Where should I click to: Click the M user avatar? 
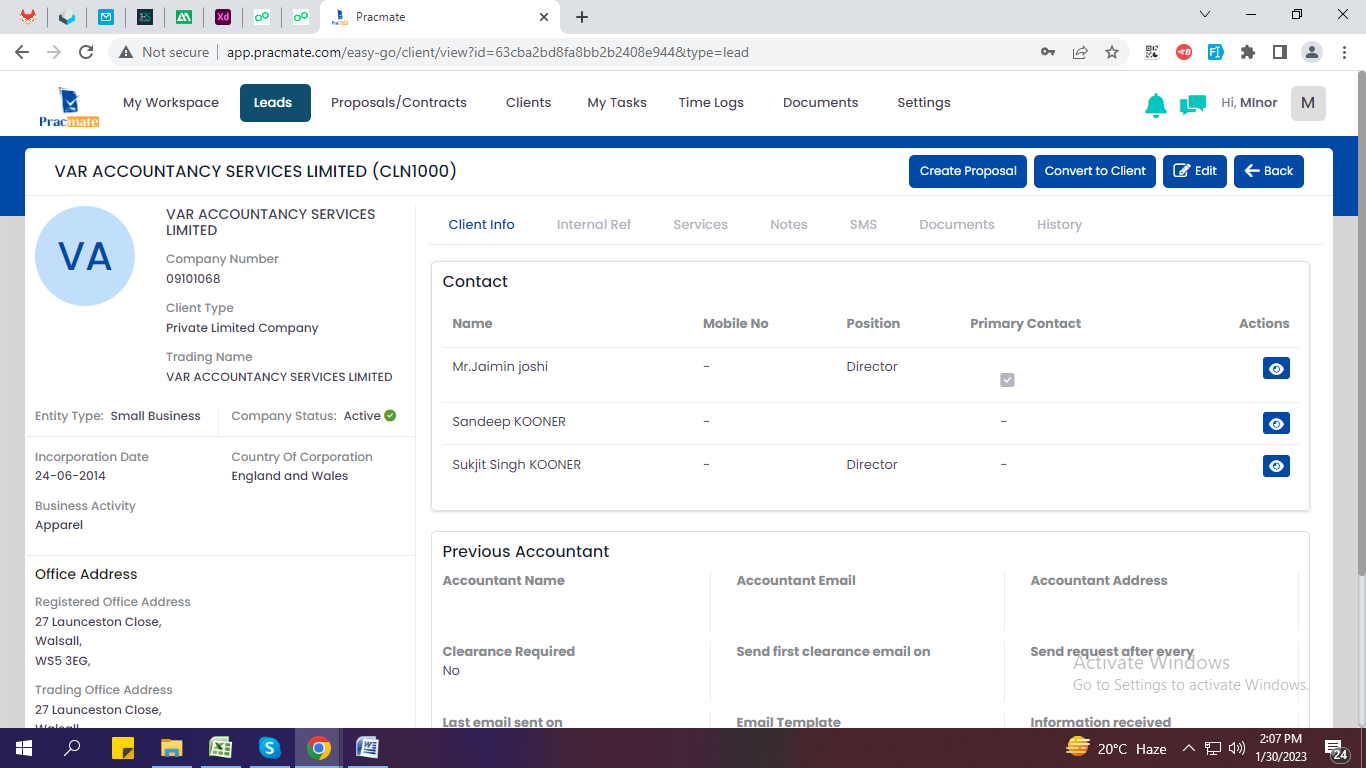click(x=1308, y=103)
